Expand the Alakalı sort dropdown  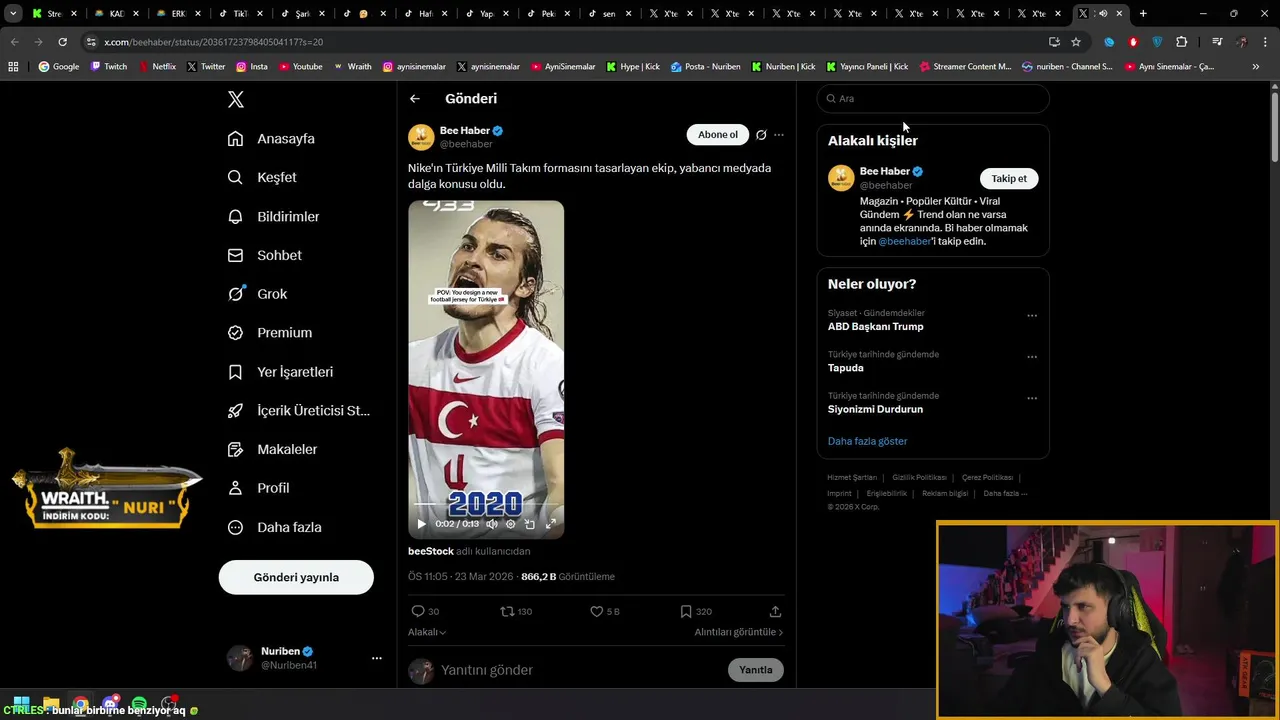point(427,632)
